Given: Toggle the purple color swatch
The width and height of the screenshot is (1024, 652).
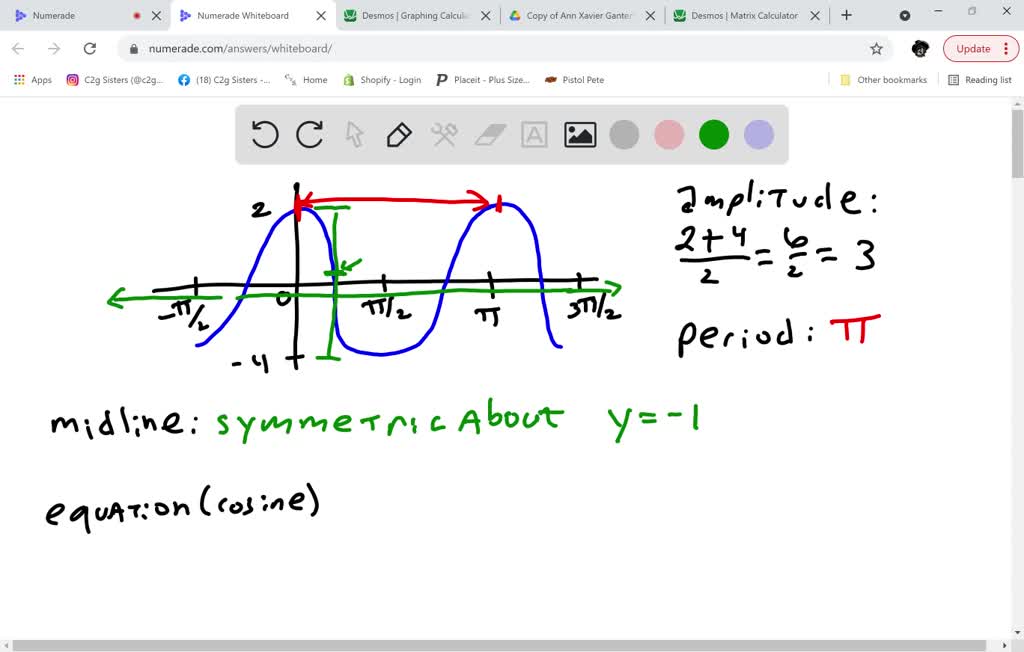Looking at the screenshot, I should (758, 133).
